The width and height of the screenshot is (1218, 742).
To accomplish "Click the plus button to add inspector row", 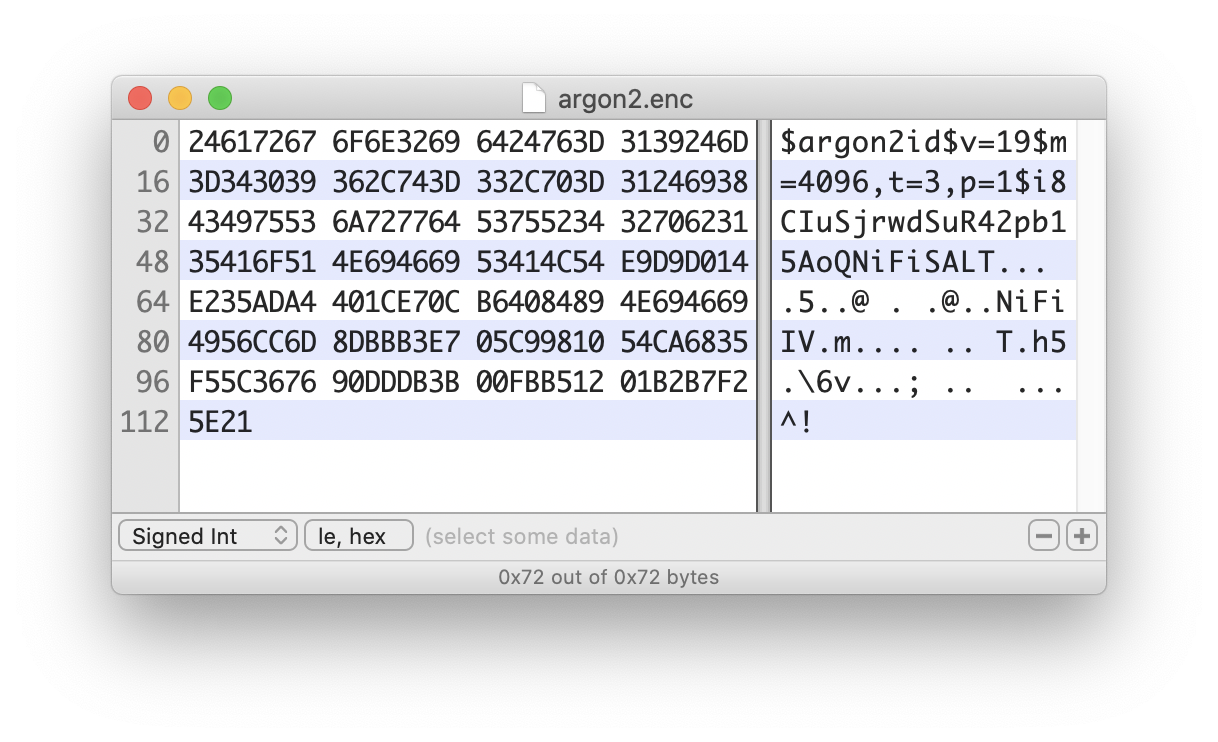I will (x=1081, y=535).
